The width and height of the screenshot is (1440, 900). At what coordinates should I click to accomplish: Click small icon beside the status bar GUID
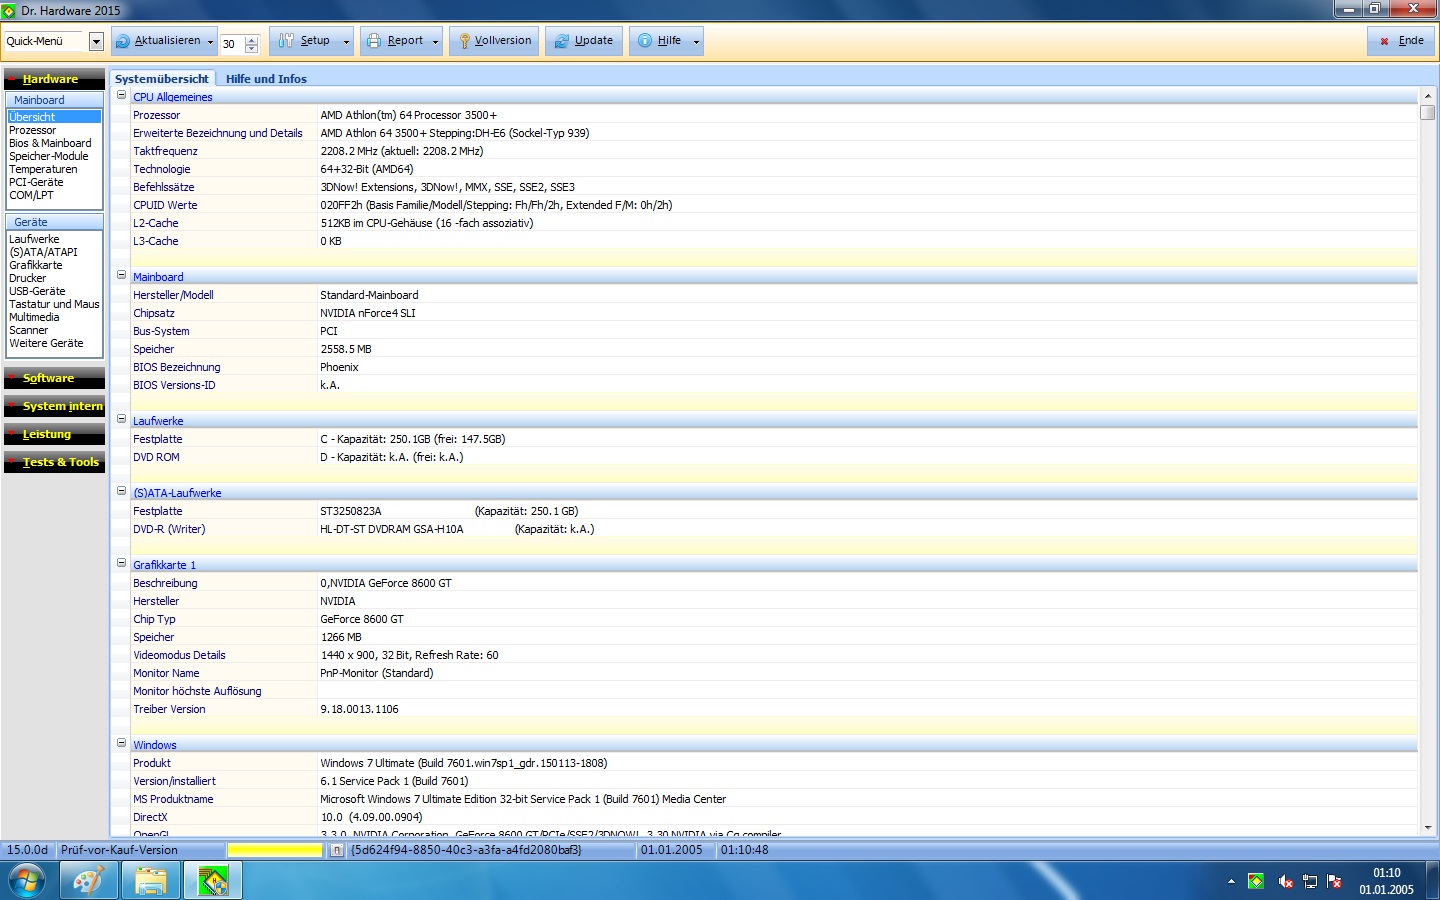[337, 850]
